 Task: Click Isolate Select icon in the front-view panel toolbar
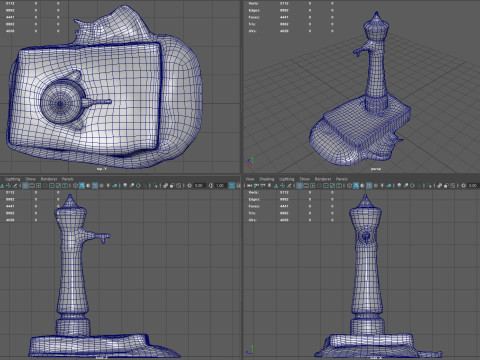point(429,185)
